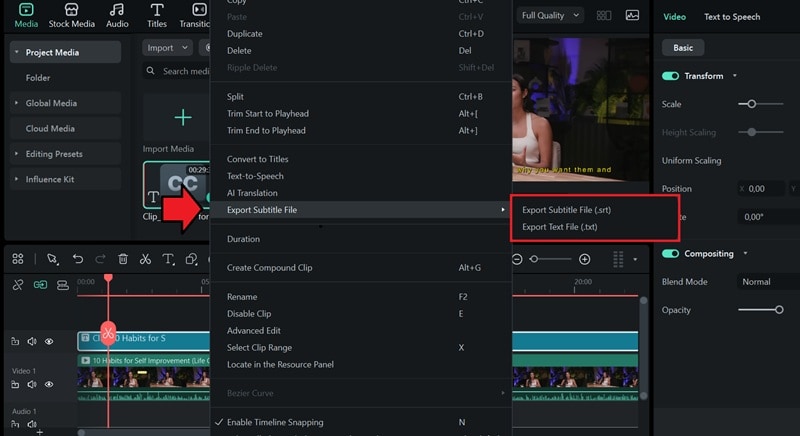Click the unlink chain icon above tracks
This screenshot has height=436, width=800.
point(18,285)
